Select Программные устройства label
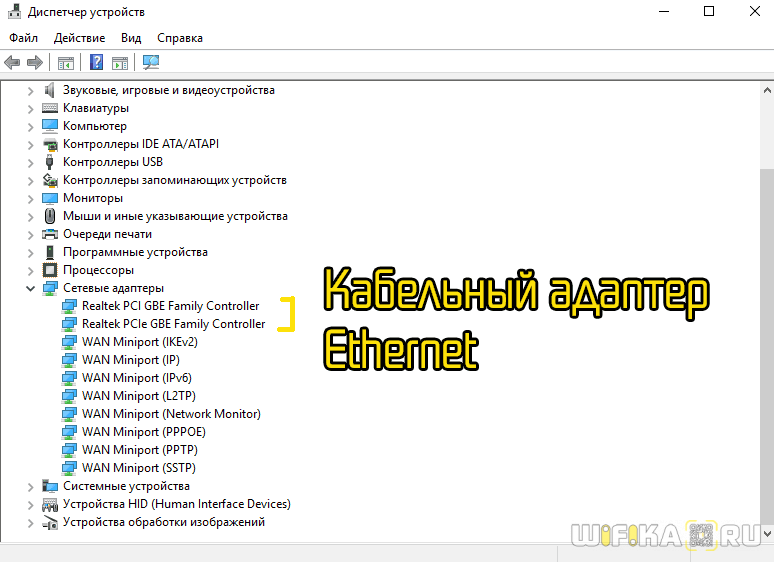 (135, 252)
